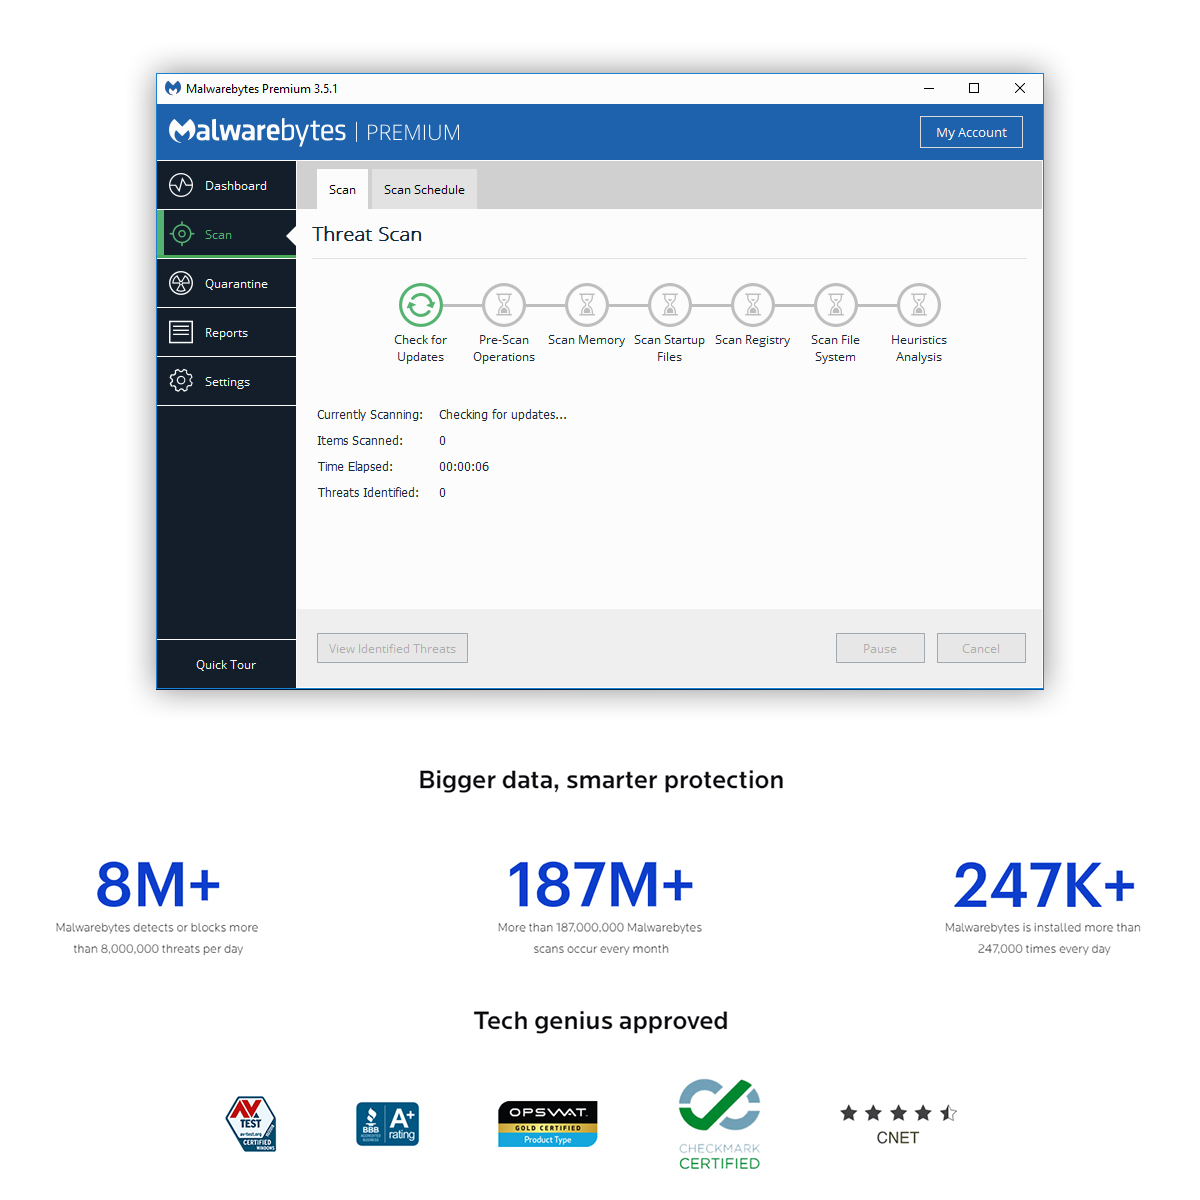Image resolution: width=1200 pixels, height=1200 pixels.
Task: Click View Identified Threats button
Action: (392, 648)
